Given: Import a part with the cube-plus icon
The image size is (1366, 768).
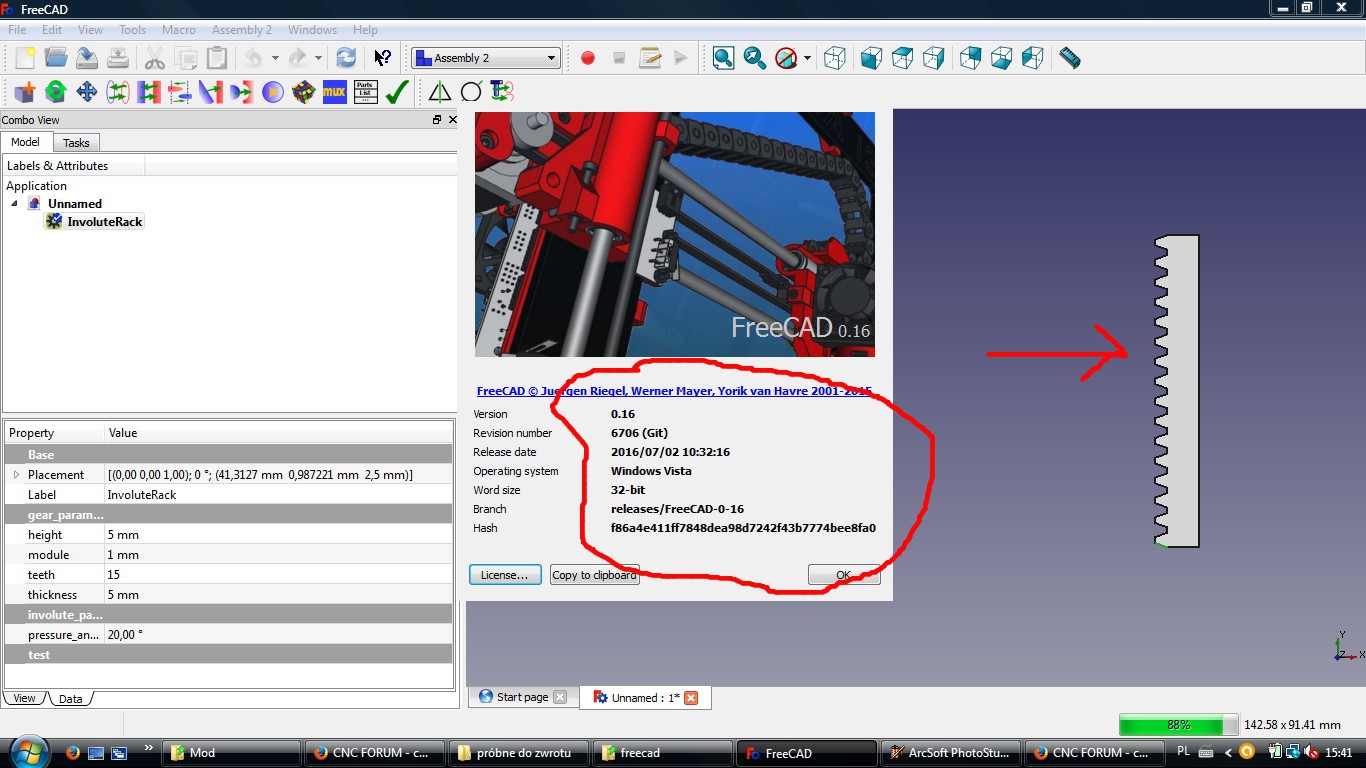Looking at the screenshot, I should [x=25, y=92].
